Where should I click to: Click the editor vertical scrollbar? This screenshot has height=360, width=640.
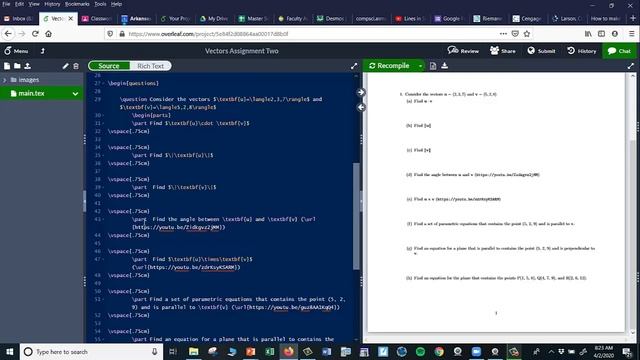(356, 216)
